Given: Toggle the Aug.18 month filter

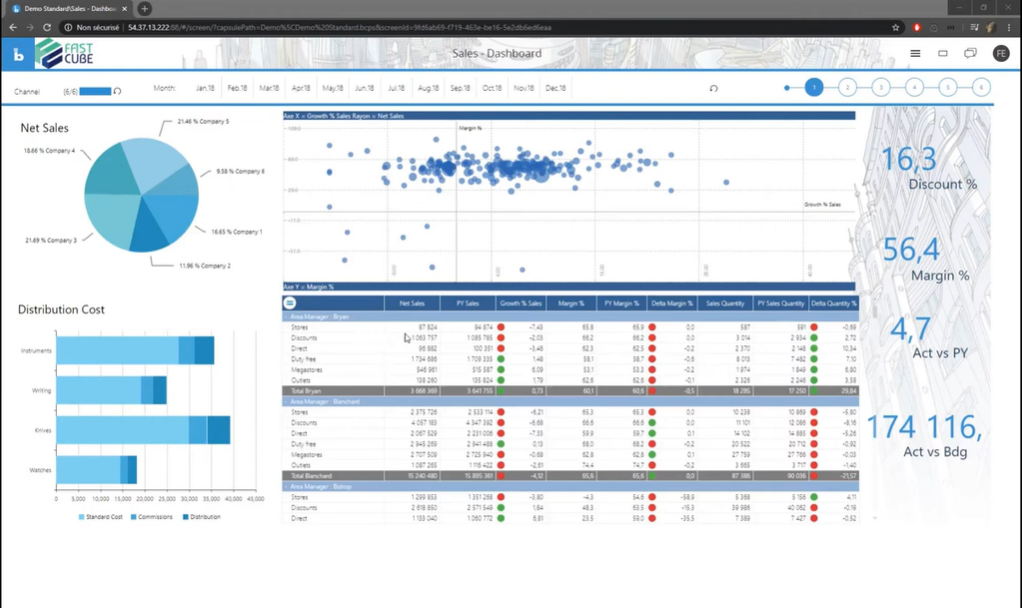Looking at the screenshot, I should click(430, 88).
